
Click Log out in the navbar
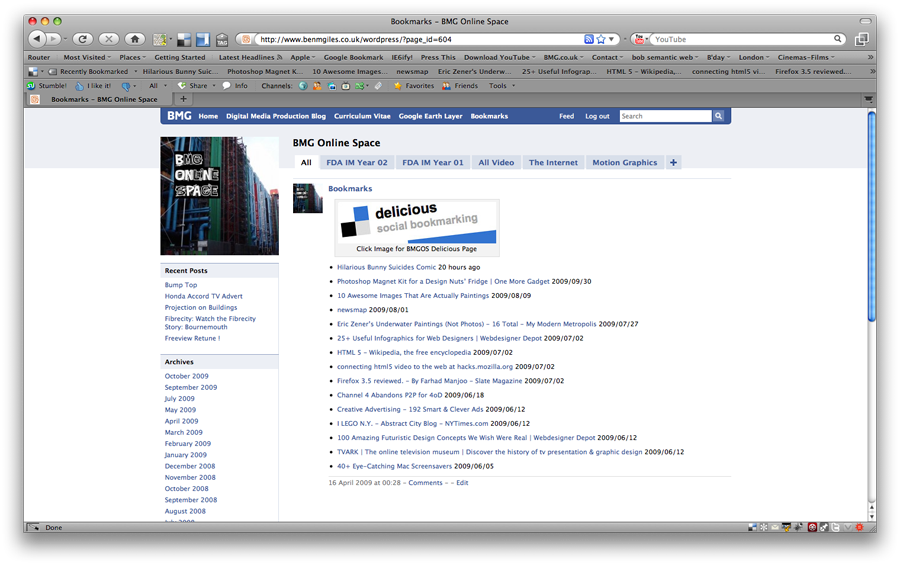click(597, 116)
